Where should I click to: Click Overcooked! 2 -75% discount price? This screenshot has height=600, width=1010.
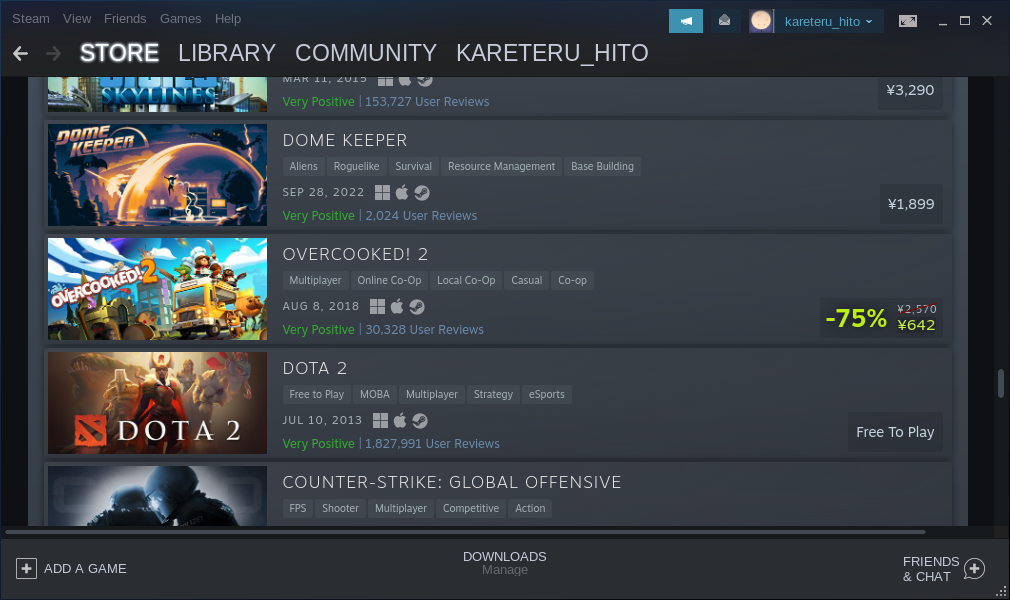click(x=881, y=318)
